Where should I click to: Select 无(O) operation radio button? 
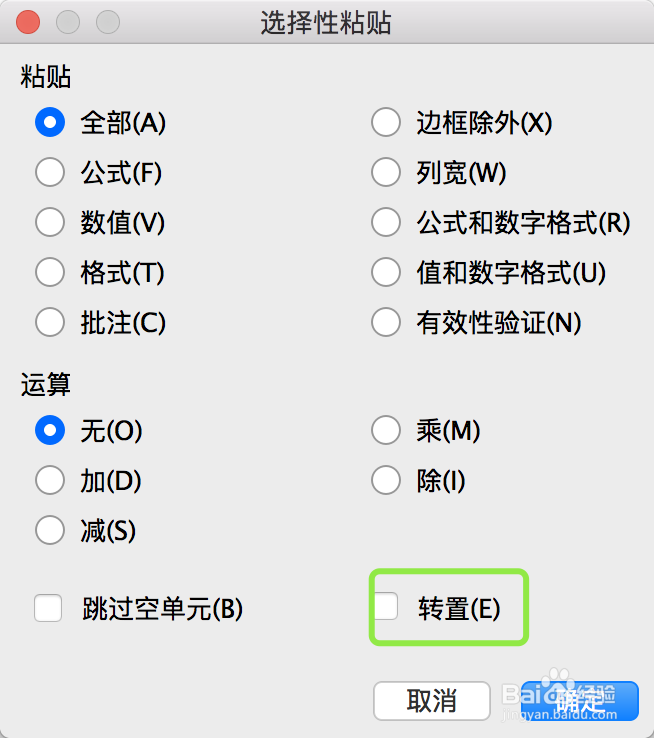pos(50,431)
